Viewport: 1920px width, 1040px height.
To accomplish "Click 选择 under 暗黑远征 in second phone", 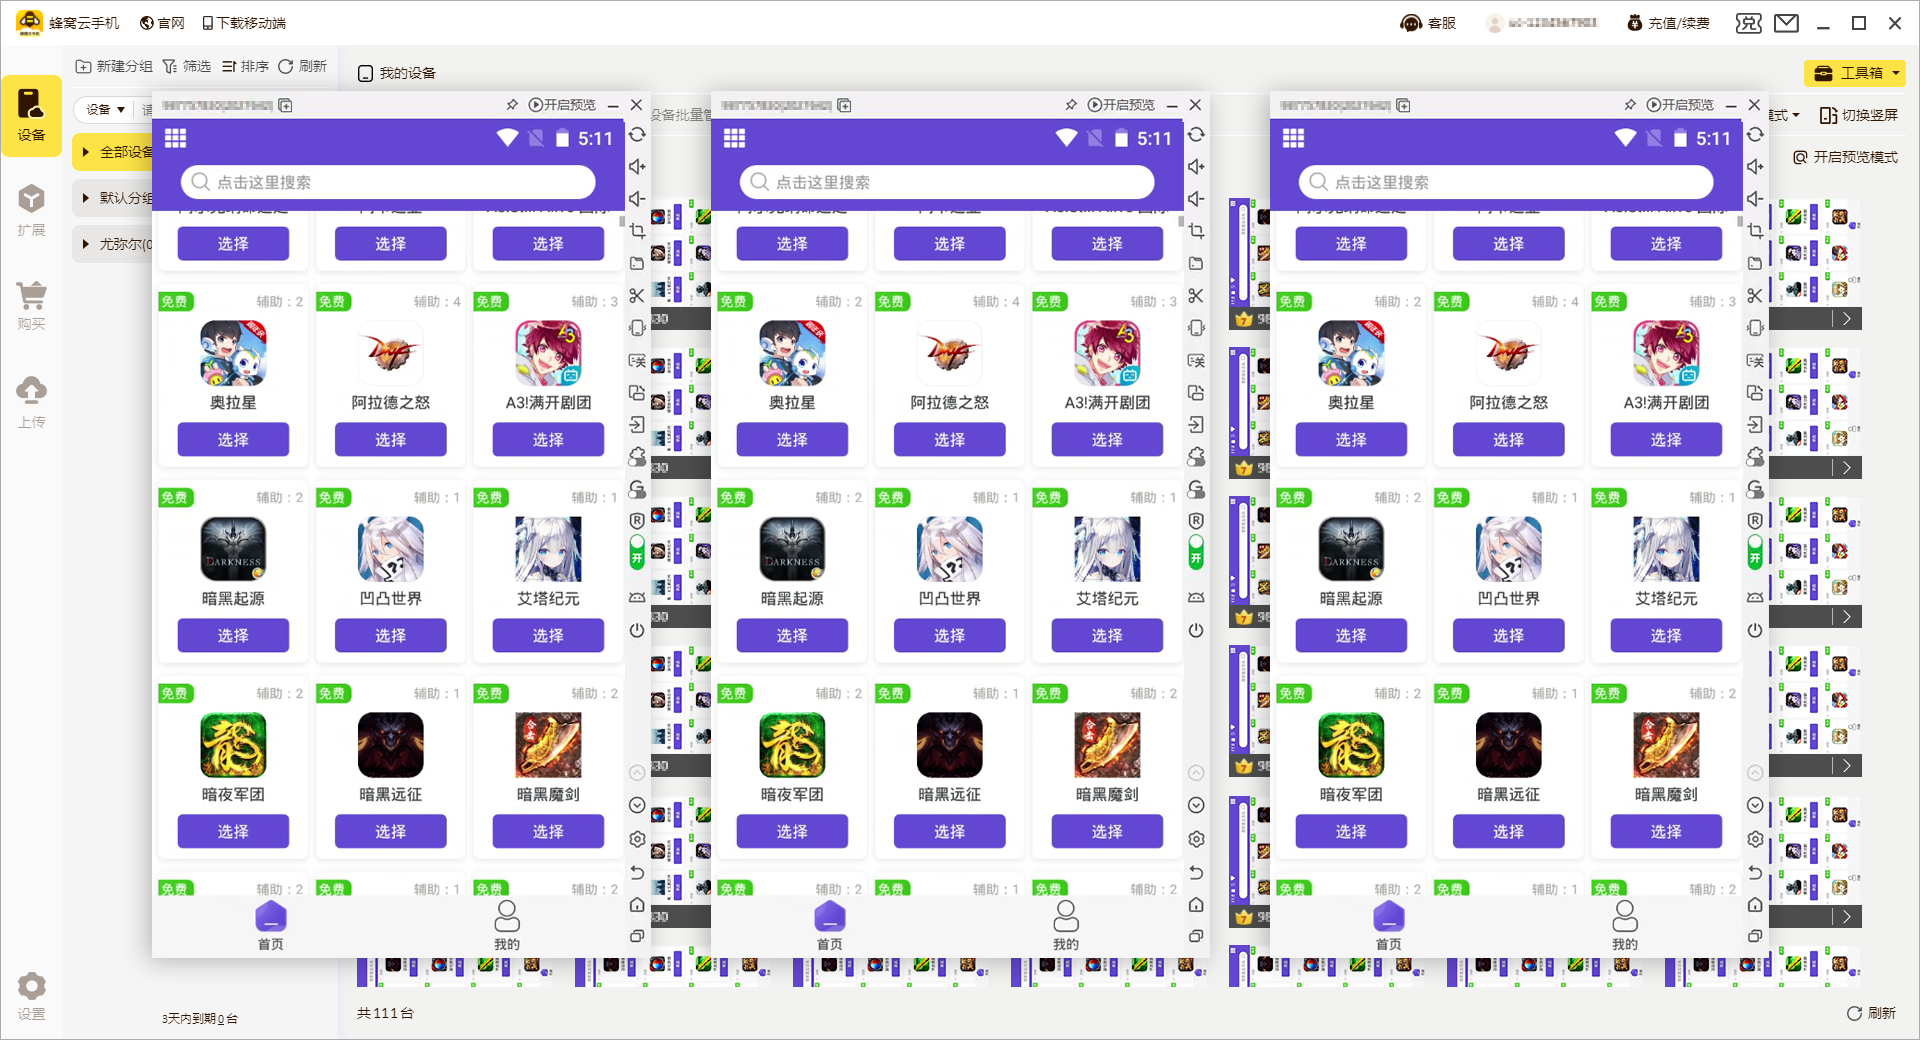I will (x=949, y=832).
